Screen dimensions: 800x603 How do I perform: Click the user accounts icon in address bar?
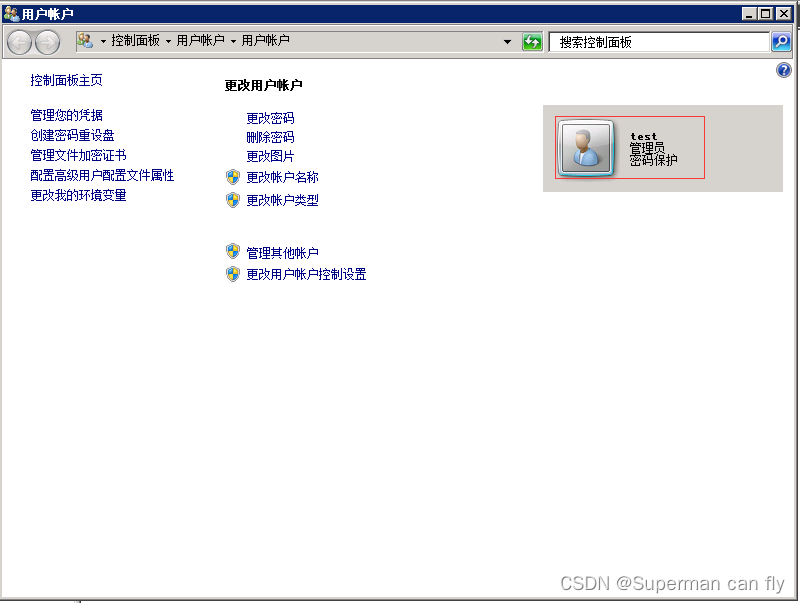tap(85, 40)
